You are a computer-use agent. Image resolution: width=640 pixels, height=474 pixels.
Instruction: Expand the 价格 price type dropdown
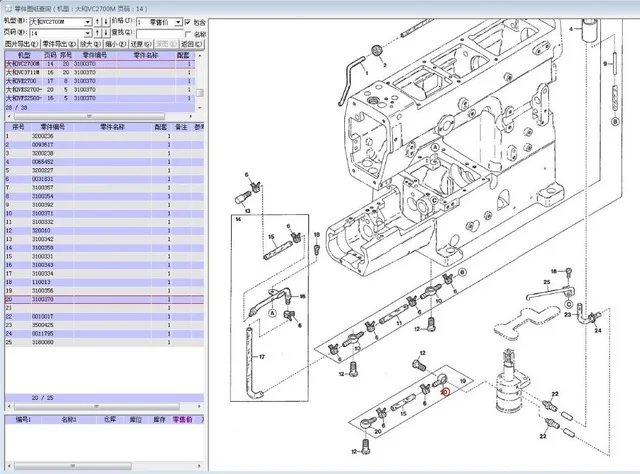tap(179, 20)
